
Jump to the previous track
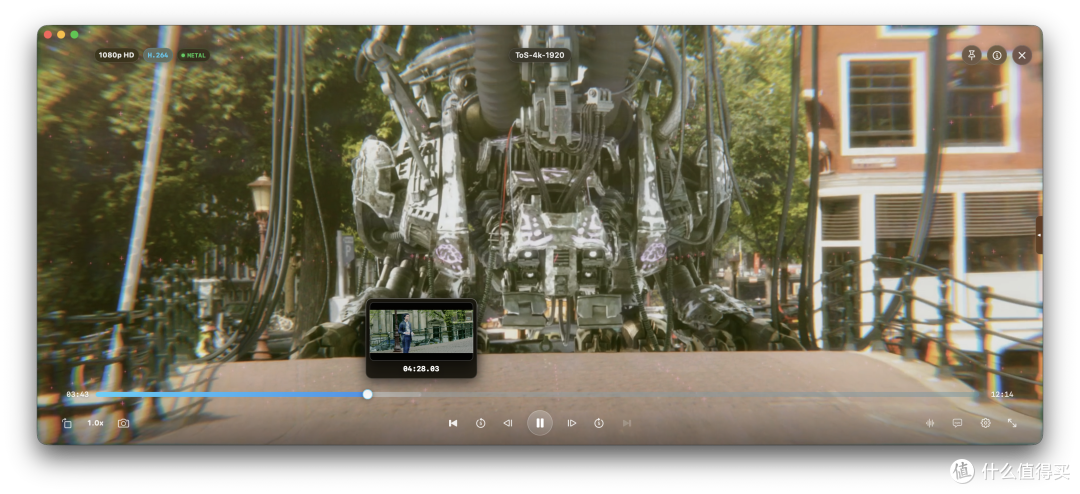pyautogui.click(x=453, y=423)
